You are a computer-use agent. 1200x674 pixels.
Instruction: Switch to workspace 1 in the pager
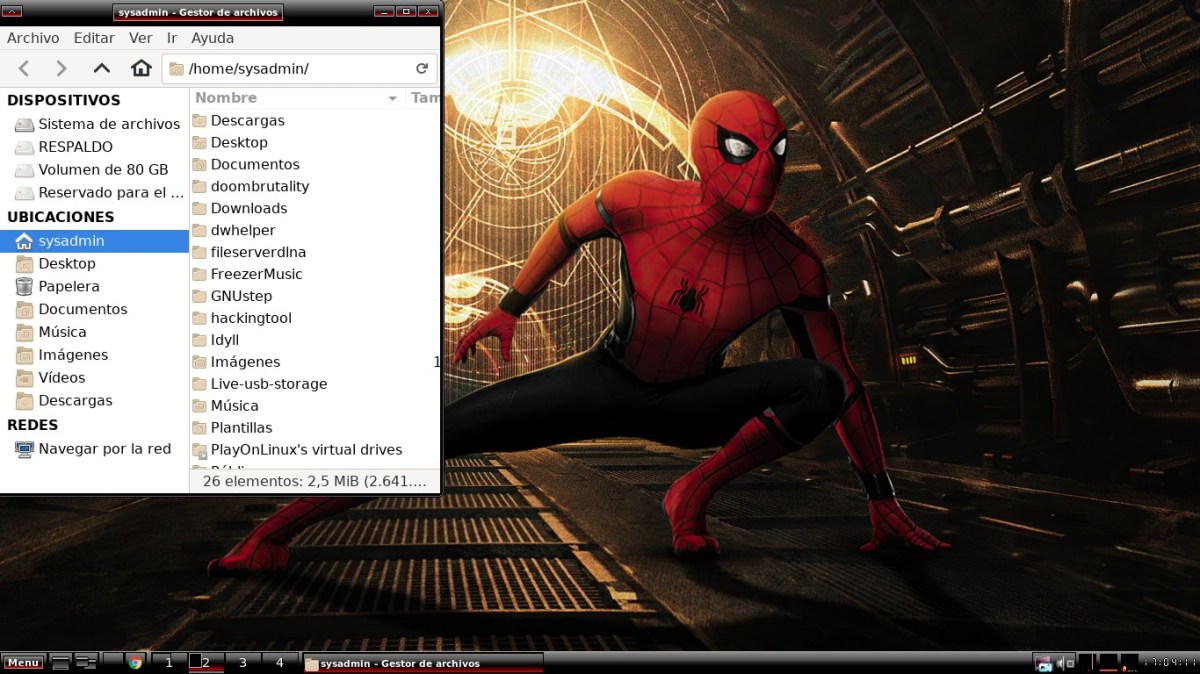click(x=169, y=662)
